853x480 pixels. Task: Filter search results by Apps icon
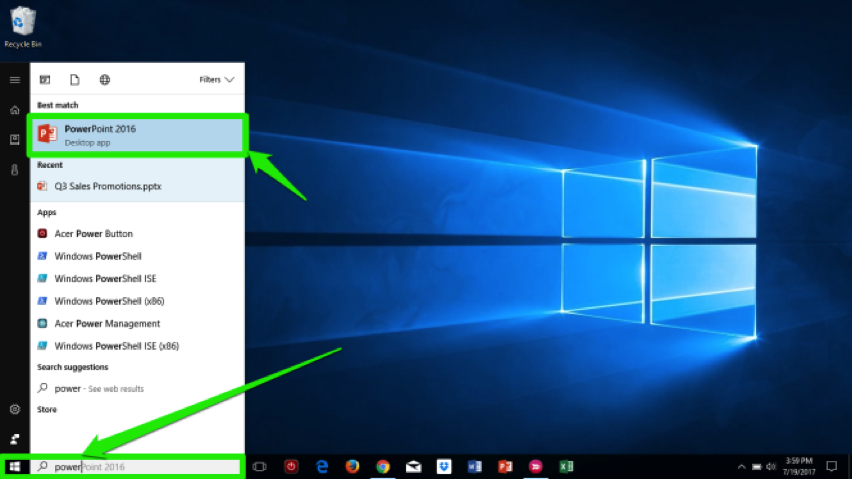45,79
